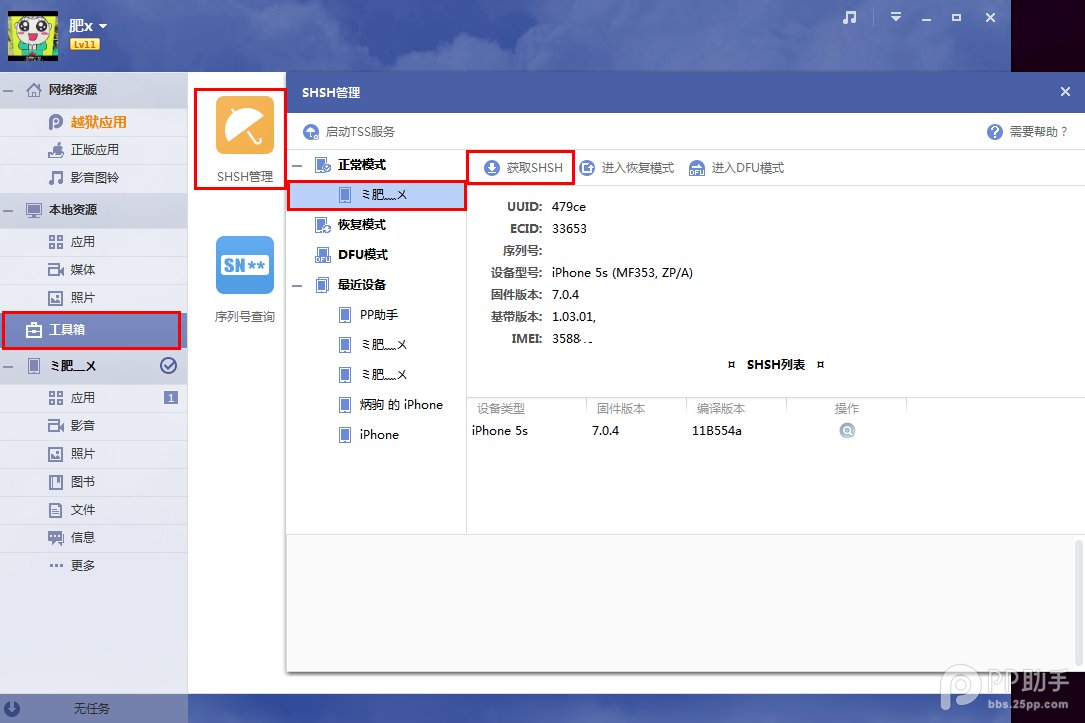This screenshot has width=1085, height=723.
Task: Click the magnifier icon under 操作 column
Action: click(x=847, y=429)
